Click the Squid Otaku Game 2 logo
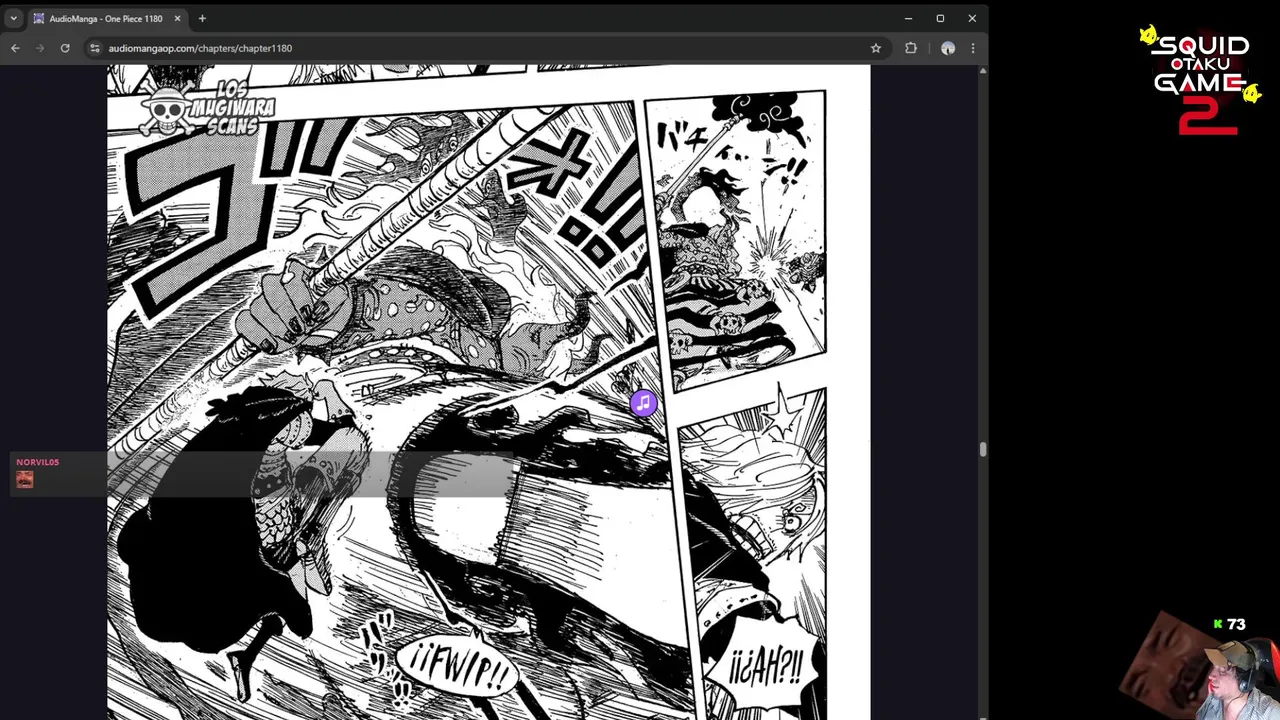Image resolution: width=1280 pixels, height=720 pixels. [x=1199, y=82]
